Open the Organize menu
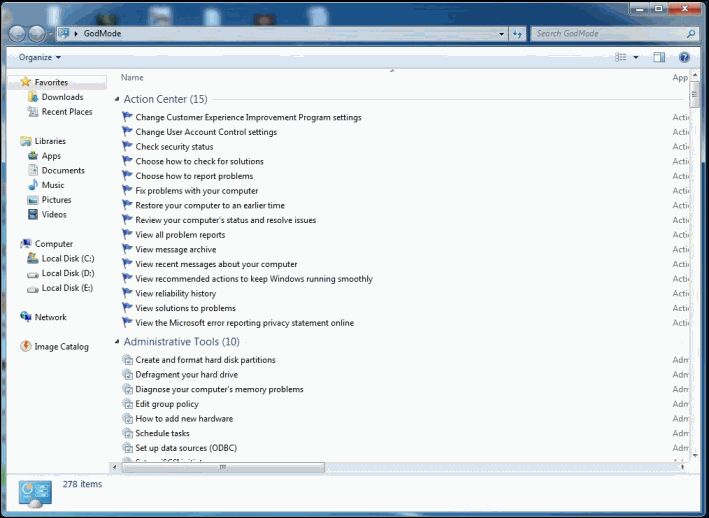The height and width of the screenshot is (518, 709). (40, 57)
